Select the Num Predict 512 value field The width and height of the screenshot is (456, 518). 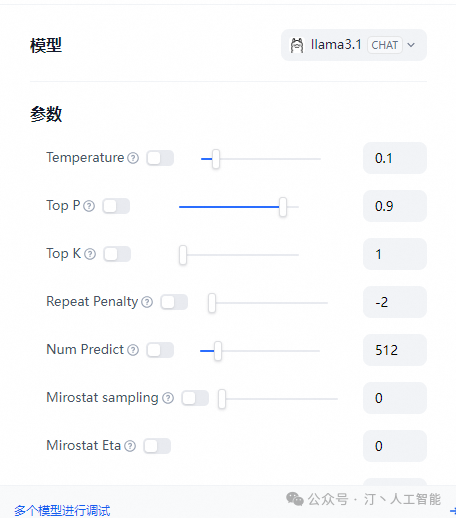[x=395, y=350]
